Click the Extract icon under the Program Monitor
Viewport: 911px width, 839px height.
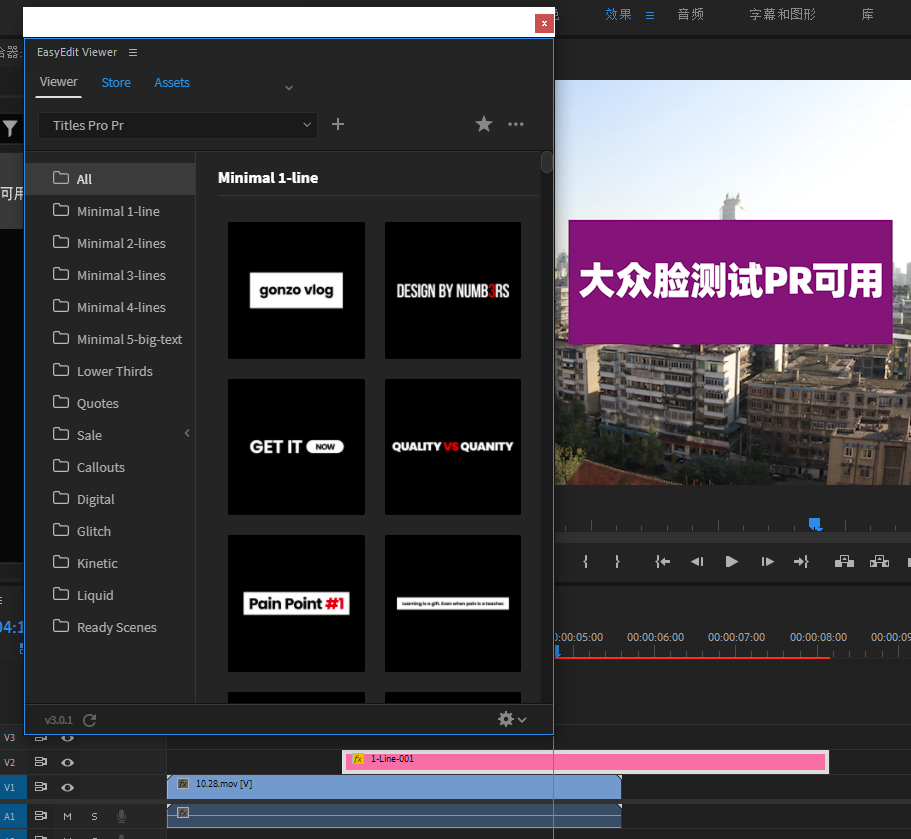[879, 562]
